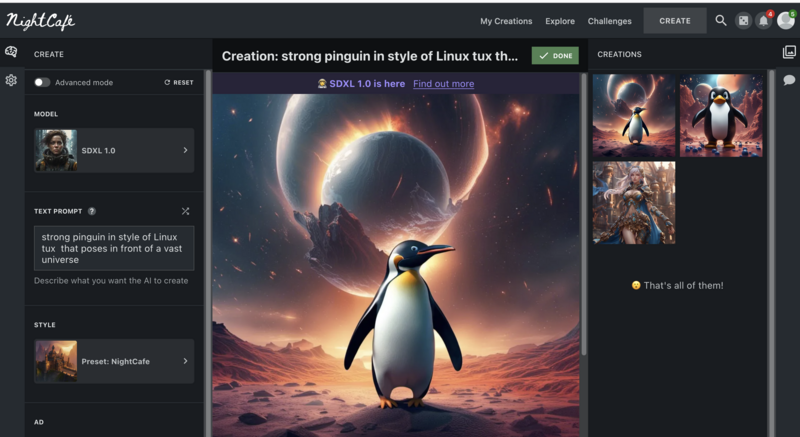
Task: Open the creations gallery icon on right sidebar
Action: pyautogui.click(x=789, y=53)
